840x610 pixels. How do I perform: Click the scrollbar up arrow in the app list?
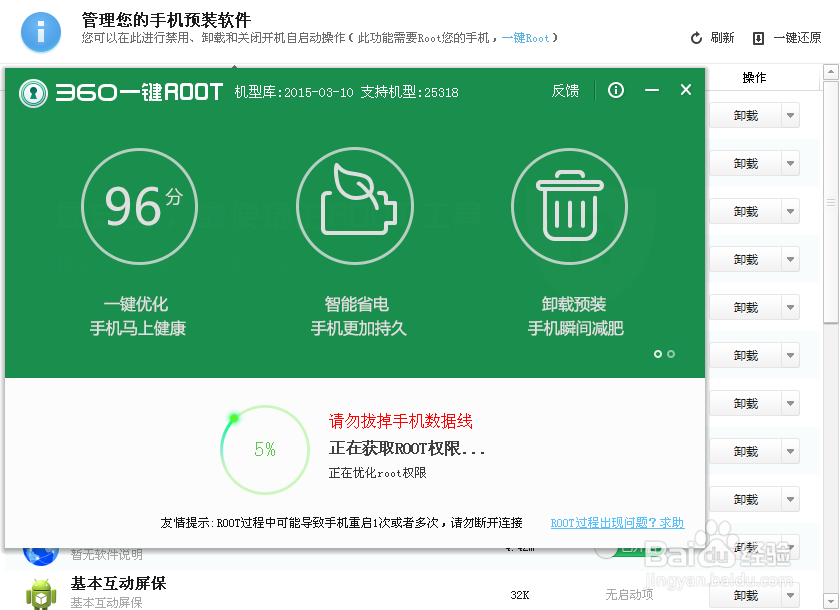pos(830,71)
